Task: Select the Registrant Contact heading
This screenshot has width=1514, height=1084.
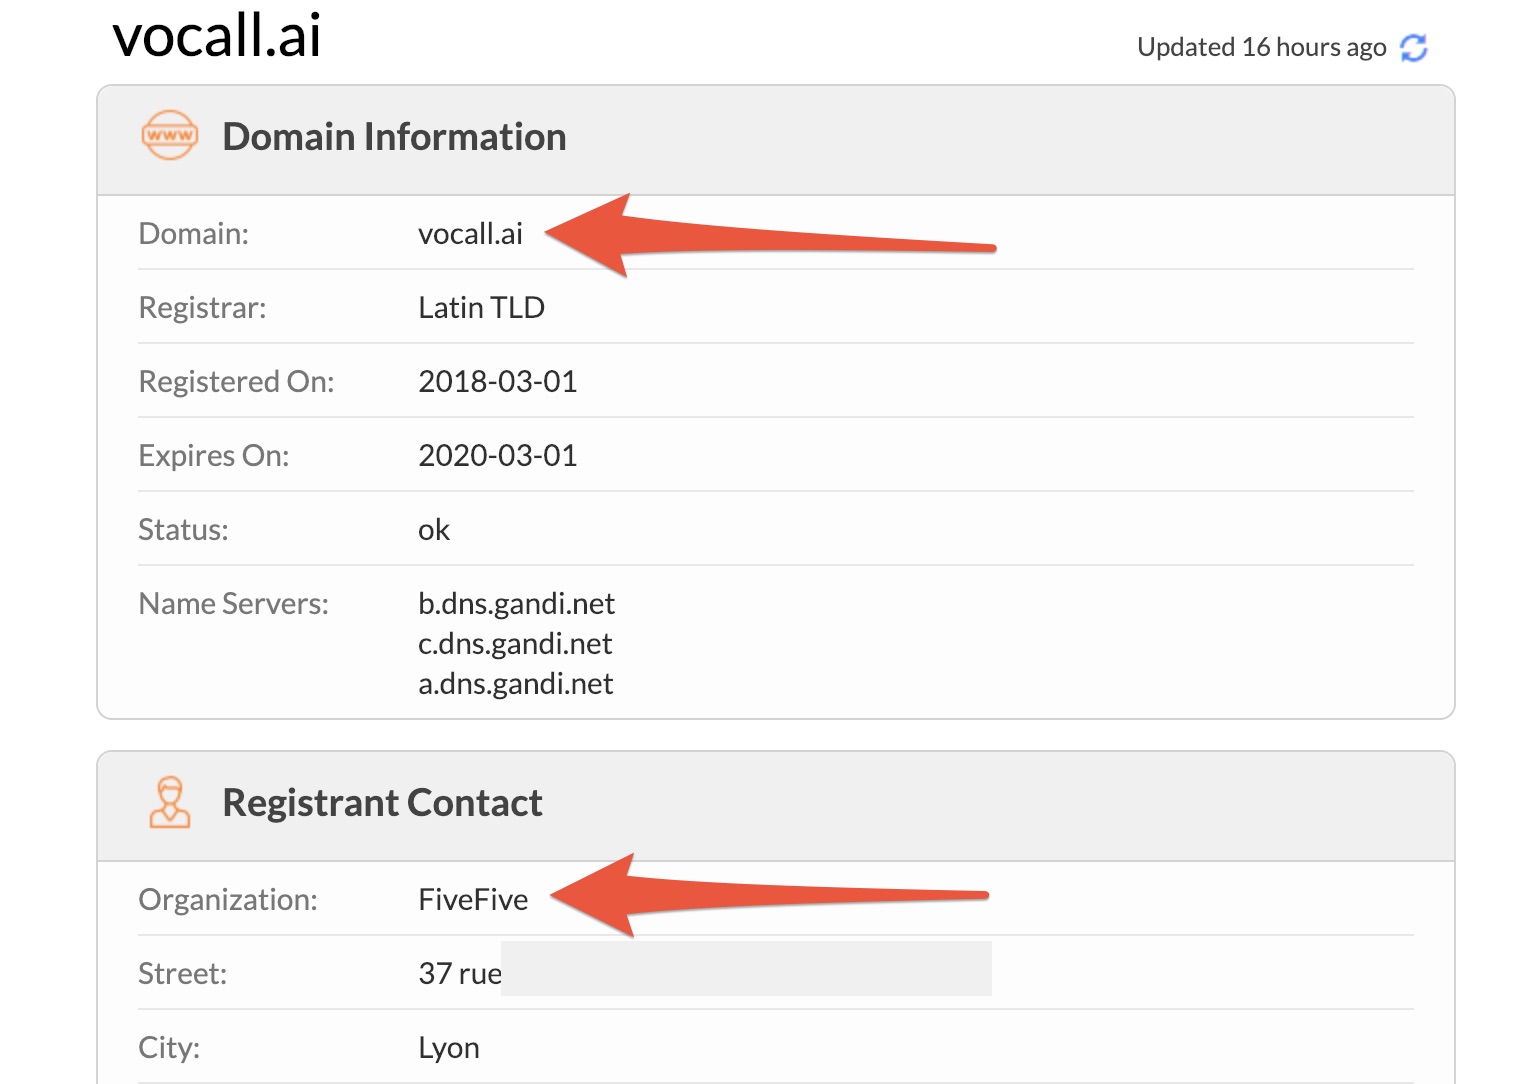Action: [x=382, y=803]
